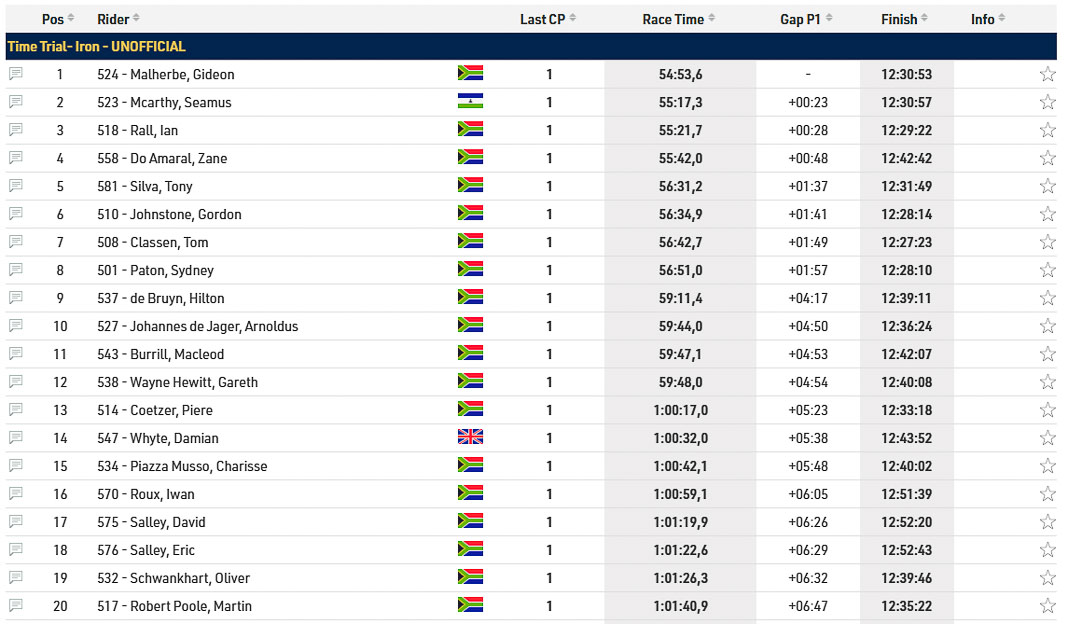Image resolution: width=1068 pixels, height=624 pixels.
Task: Open comment icon for Malherbe, Gideon
Action: pos(16,74)
